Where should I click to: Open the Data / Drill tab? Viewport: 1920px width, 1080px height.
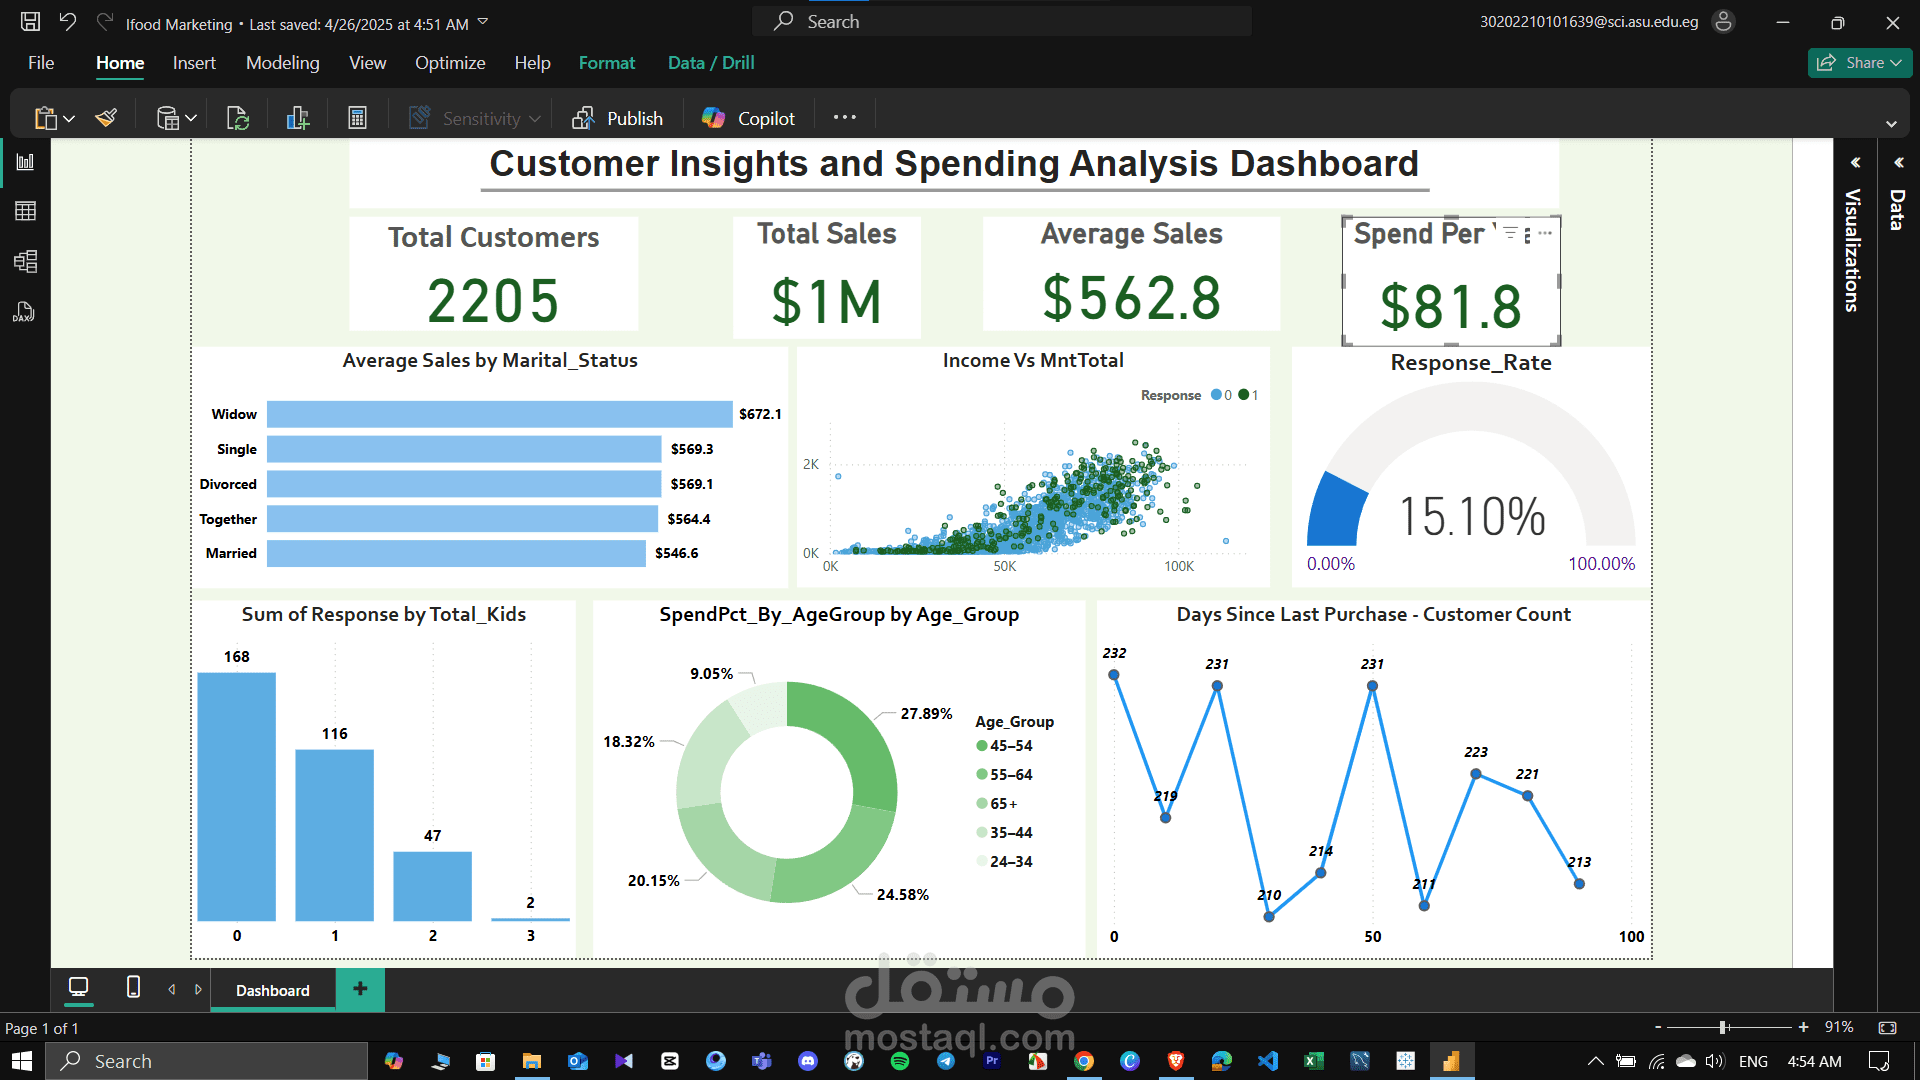[x=711, y=63]
